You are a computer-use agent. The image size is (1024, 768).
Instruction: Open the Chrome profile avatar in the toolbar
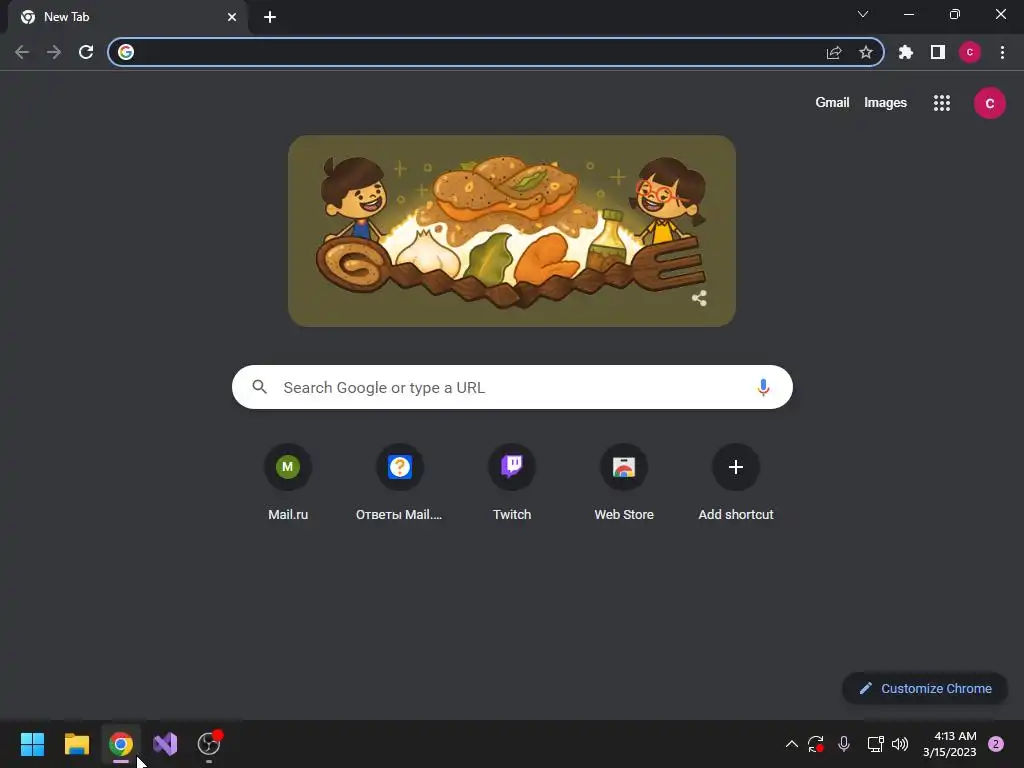click(x=970, y=52)
